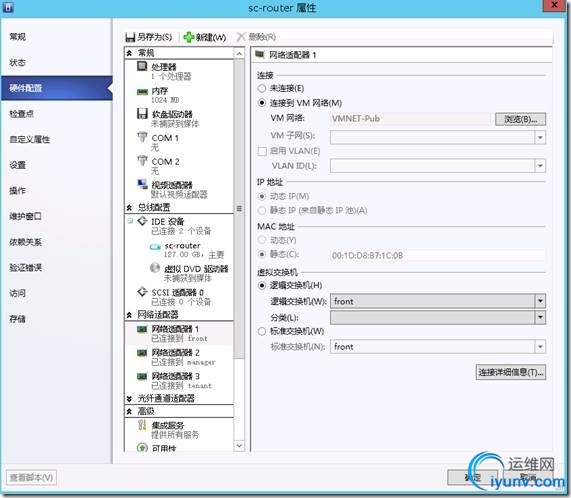Choose Connected to VM network radio button
Screen dimensions: 571x498
tap(262, 103)
